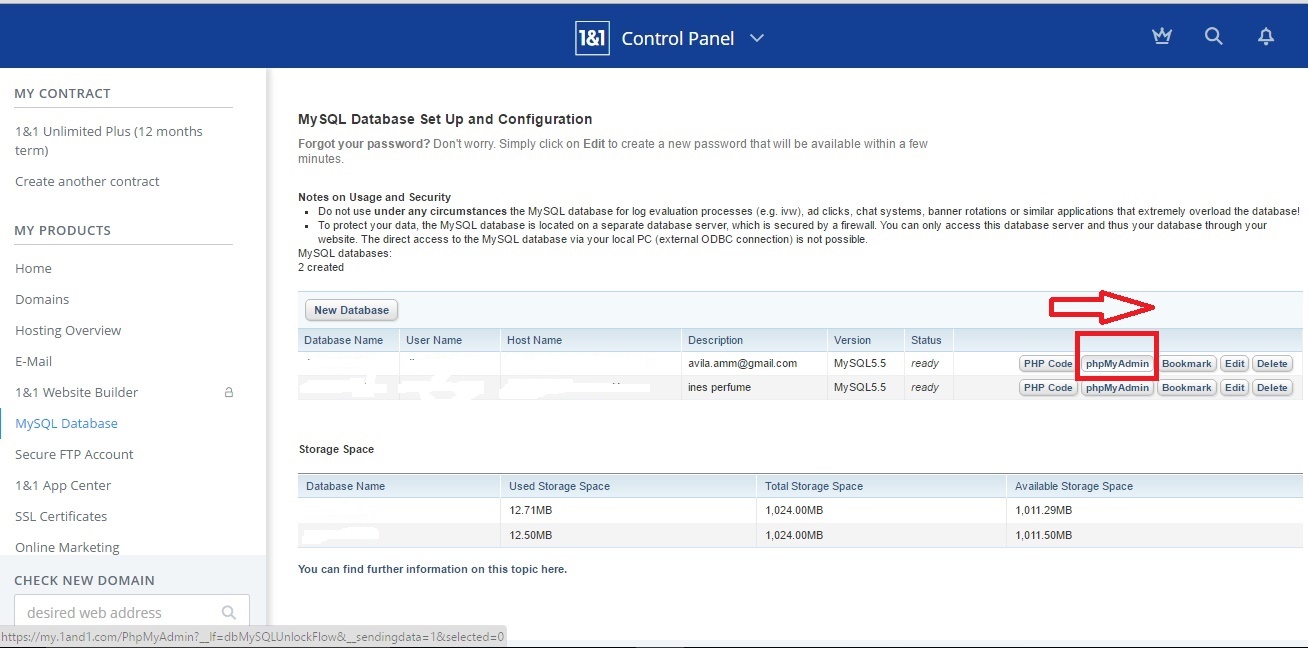Click the avila.amm@gmail.com description cell
The width and height of the screenshot is (1308, 648).
[x=742, y=364]
